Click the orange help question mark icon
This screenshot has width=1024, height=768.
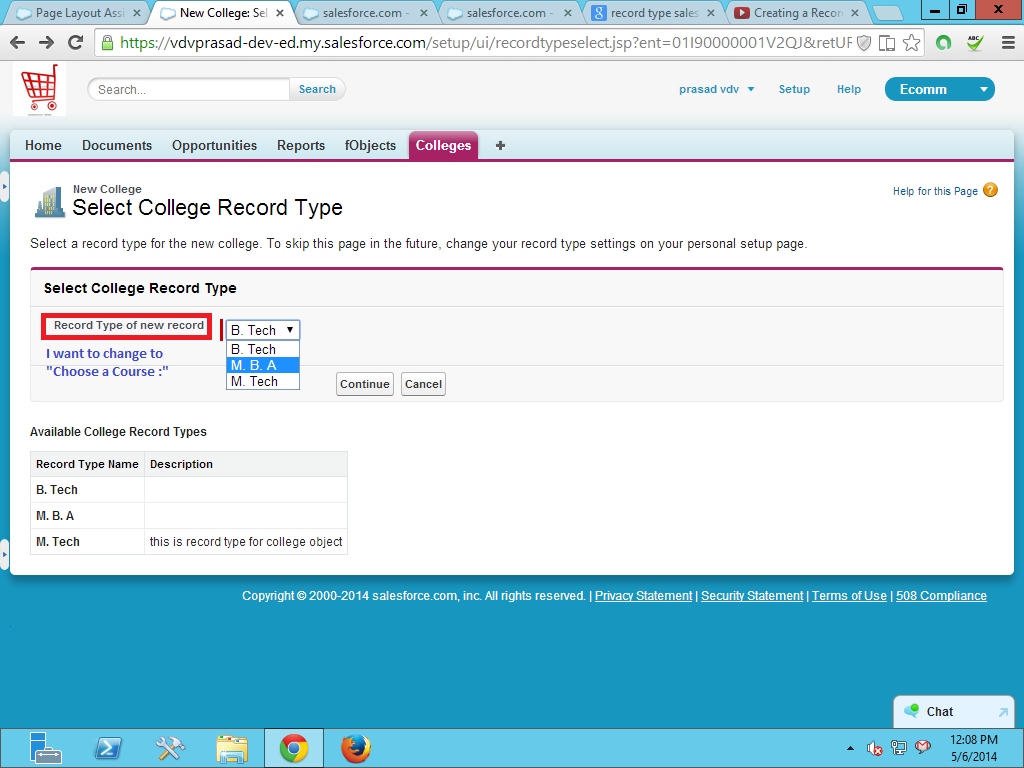click(x=990, y=190)
